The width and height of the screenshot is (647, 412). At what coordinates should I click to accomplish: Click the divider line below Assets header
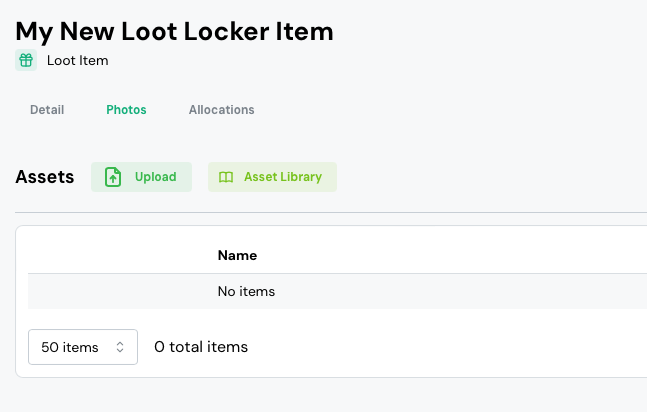pyautogui.click(x=330, y=212)
